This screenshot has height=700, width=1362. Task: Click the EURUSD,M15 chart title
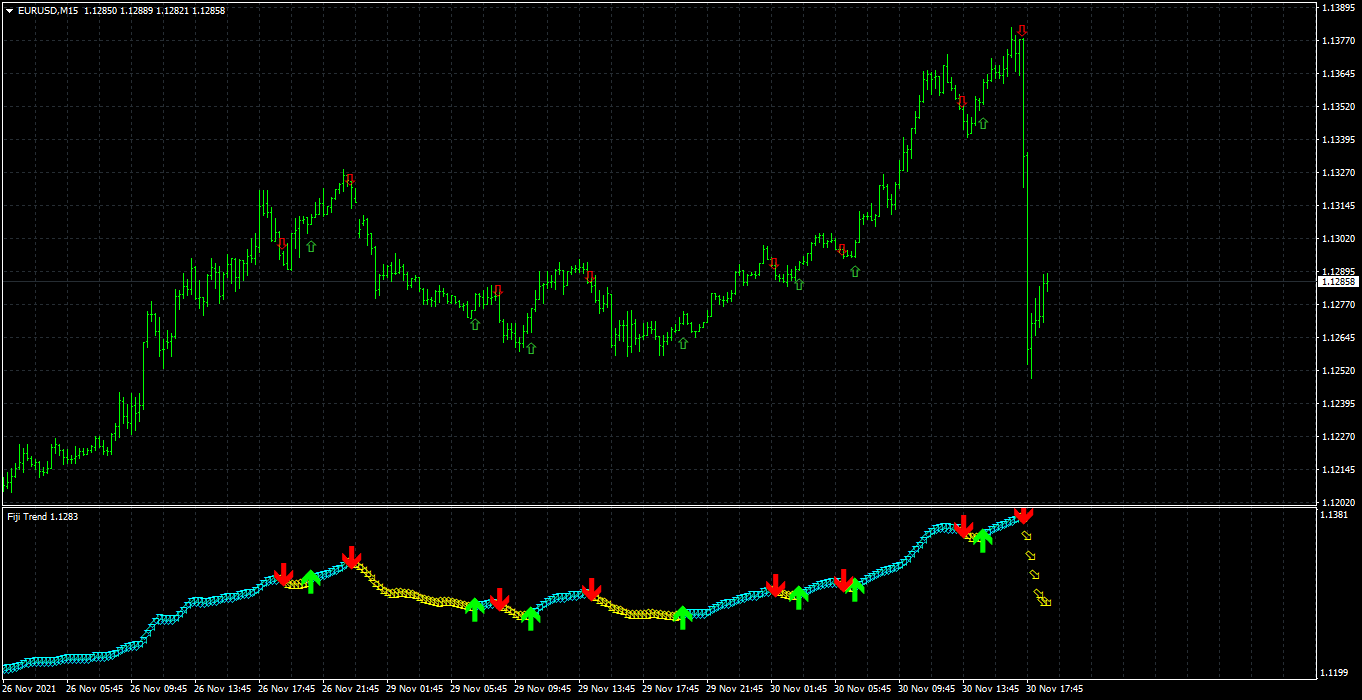tap(48, 10)
